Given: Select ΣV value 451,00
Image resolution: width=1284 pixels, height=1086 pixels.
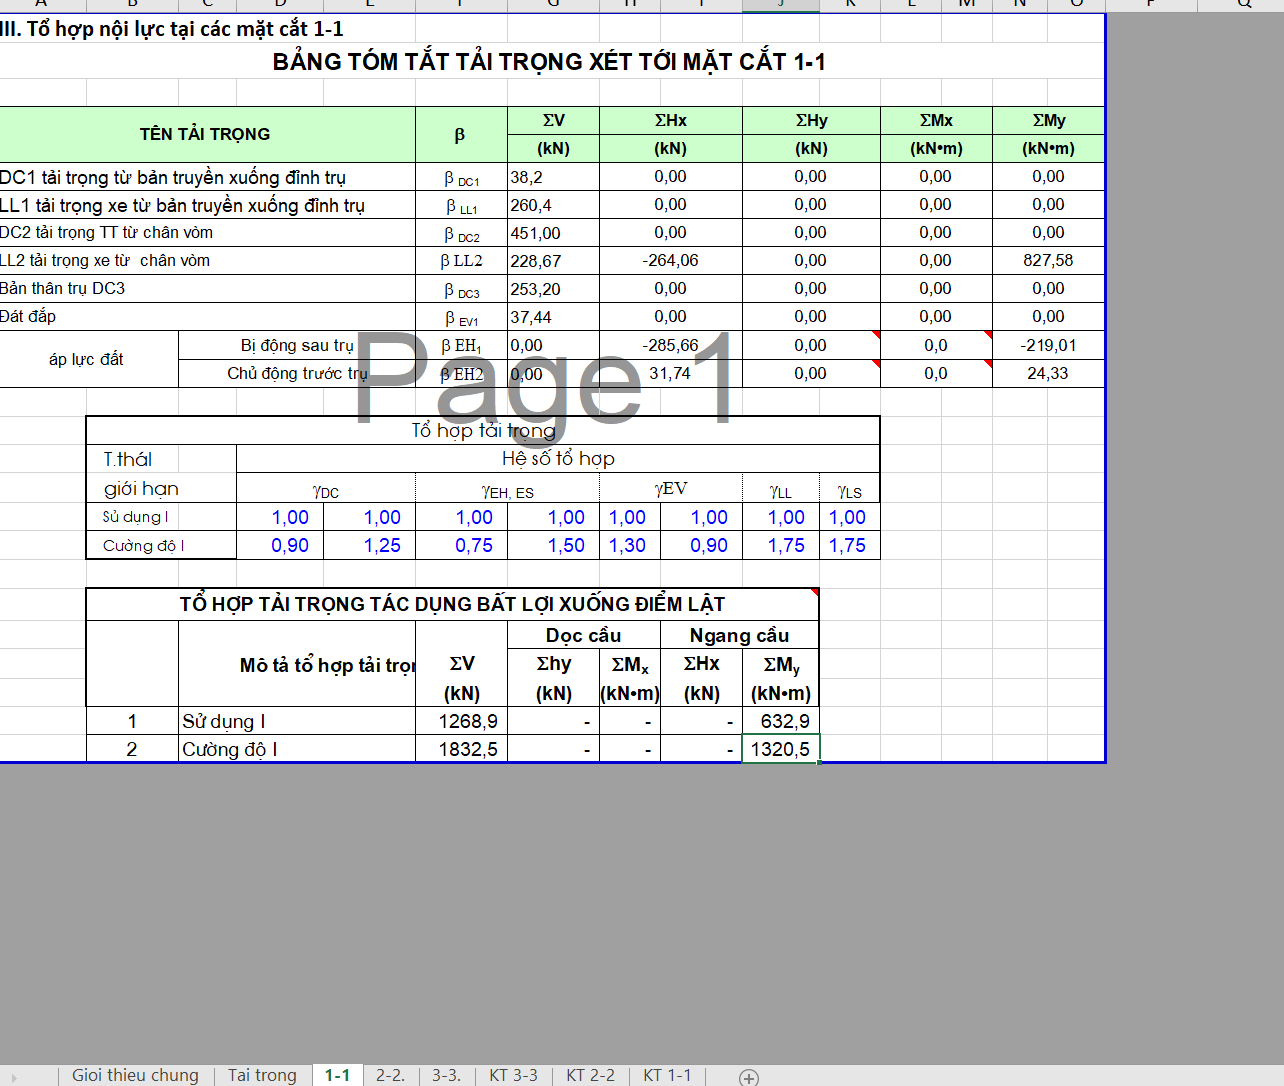Looking at the screenshot, I should point(553,233).
